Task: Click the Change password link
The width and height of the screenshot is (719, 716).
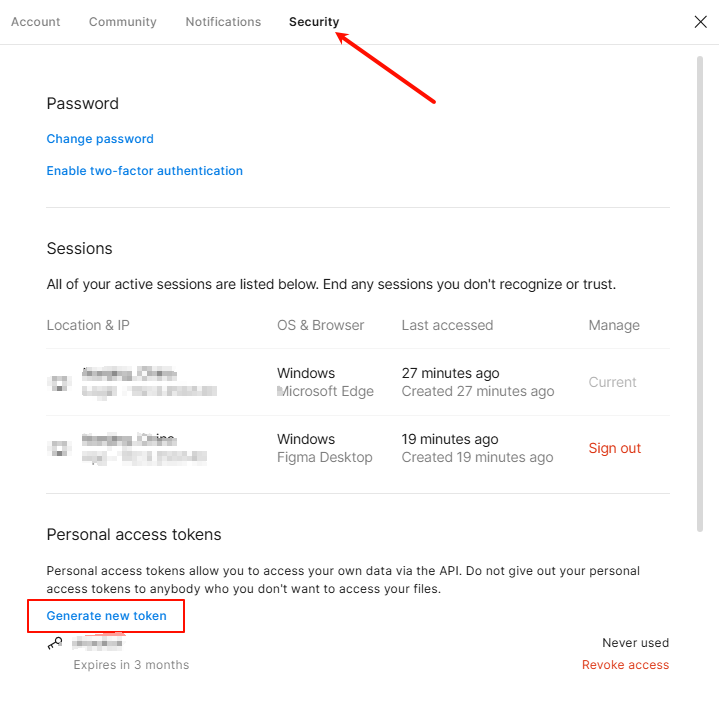Action: point(100,139)
